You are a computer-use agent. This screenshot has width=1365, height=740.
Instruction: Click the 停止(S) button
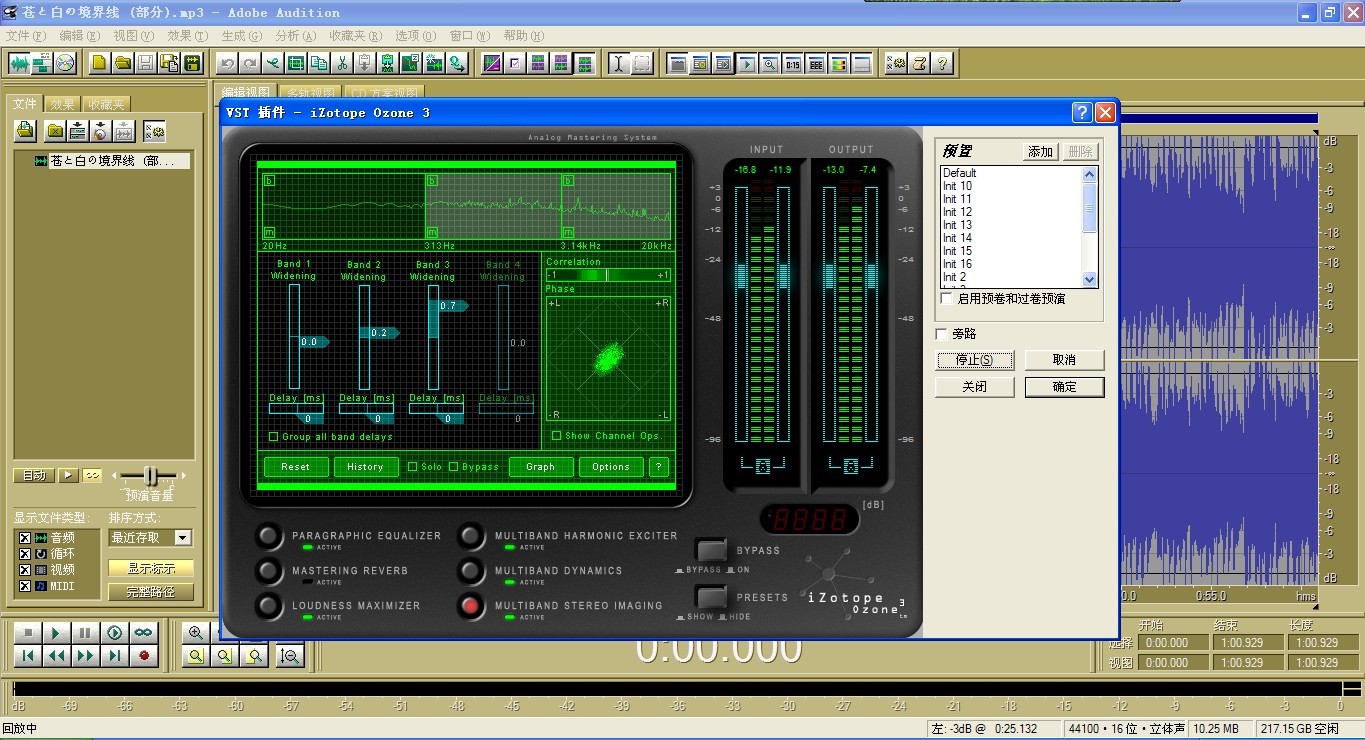[x=975, y=360]
